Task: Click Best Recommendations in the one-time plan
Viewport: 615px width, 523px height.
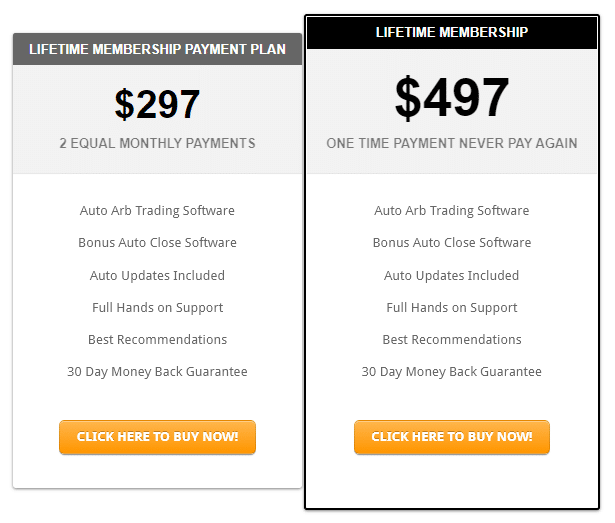Action: [x=452, y=339]
